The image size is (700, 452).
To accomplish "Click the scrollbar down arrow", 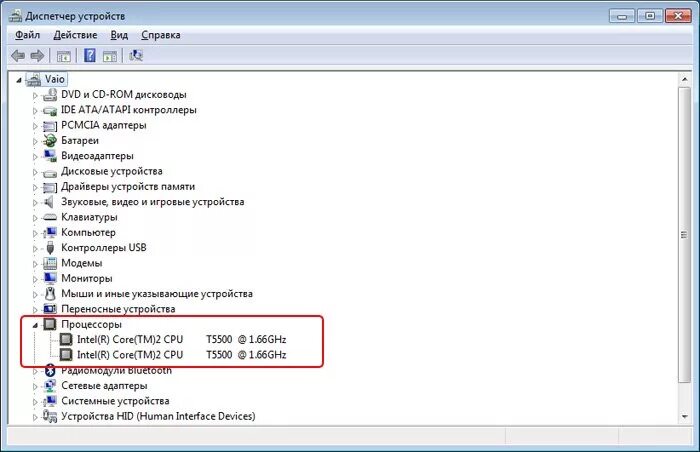I will click(x=684, y=417).
